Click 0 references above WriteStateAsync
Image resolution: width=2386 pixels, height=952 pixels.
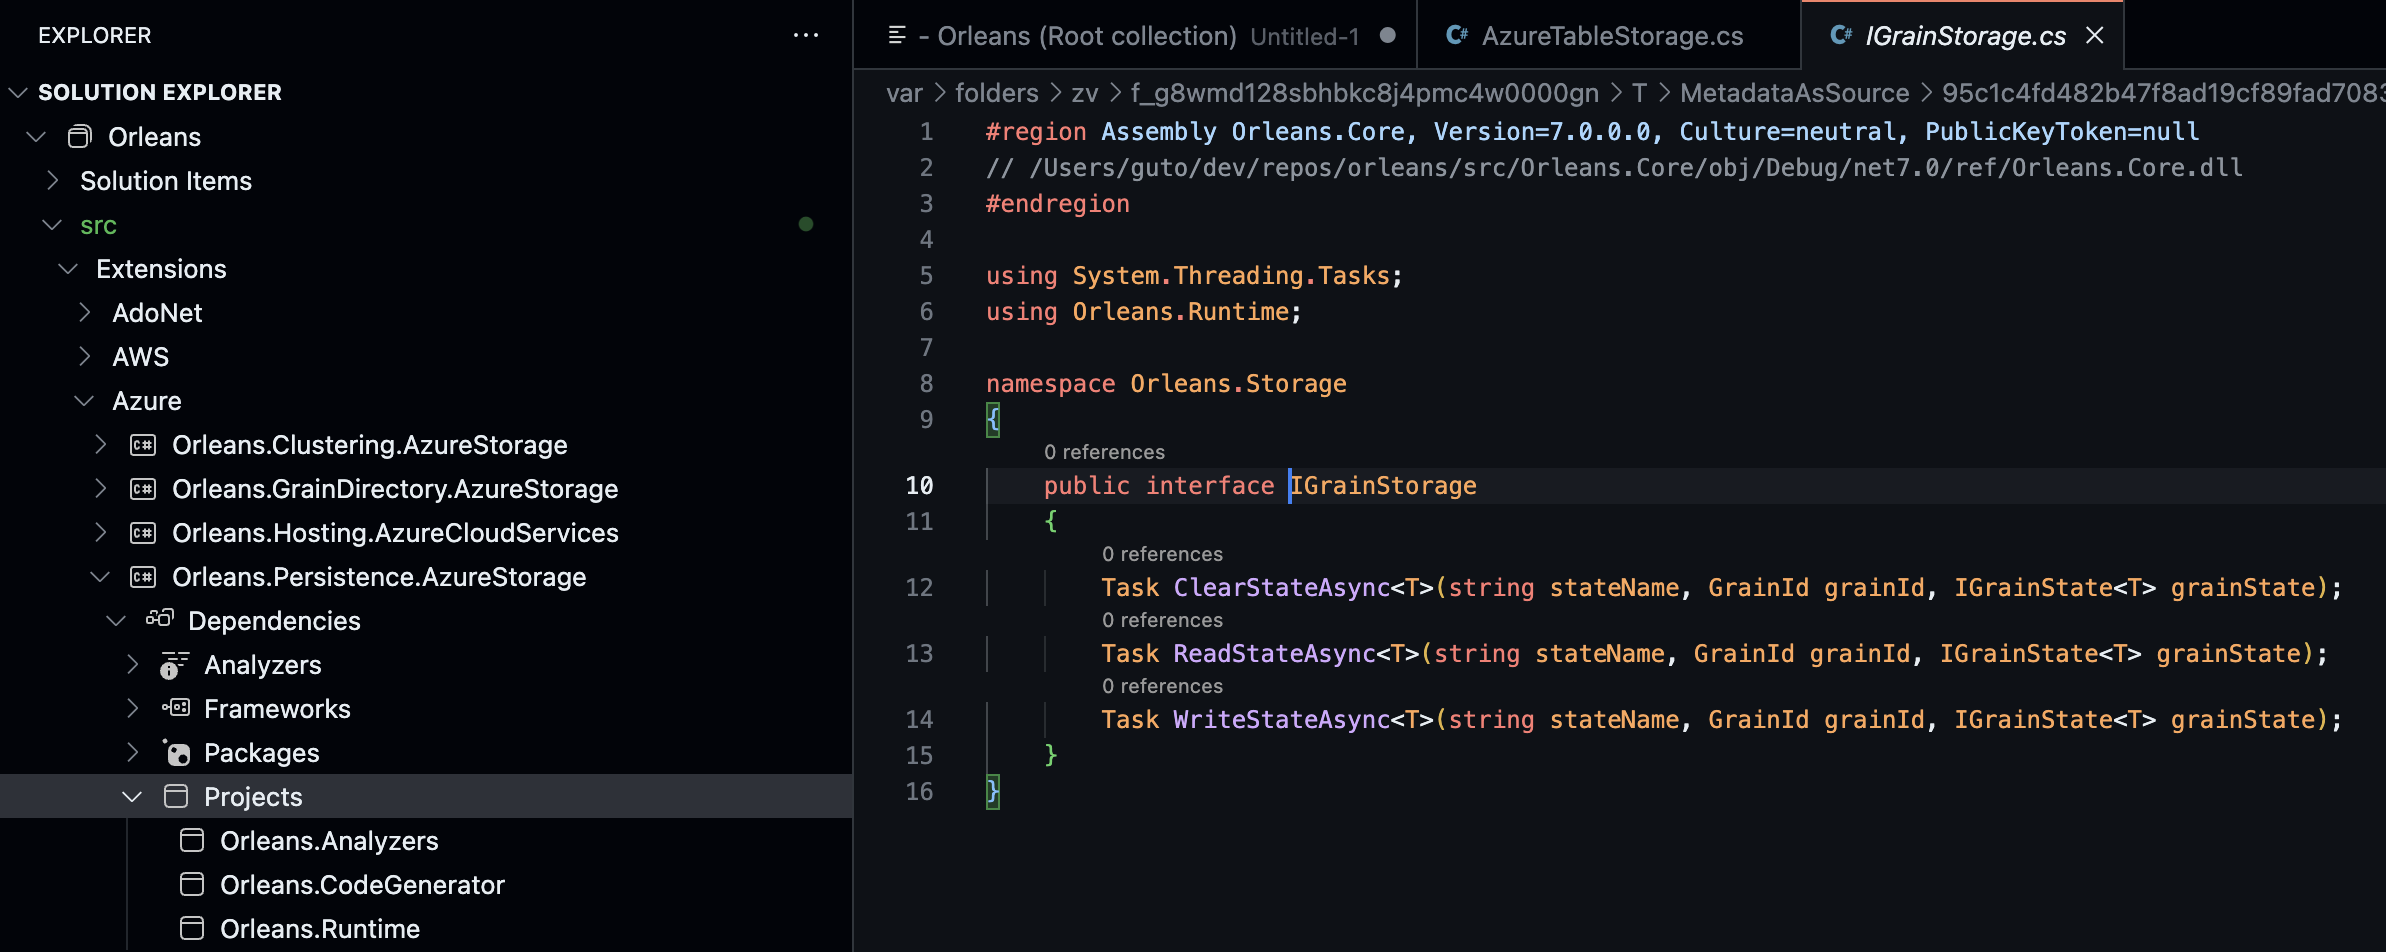[1161, 686]
